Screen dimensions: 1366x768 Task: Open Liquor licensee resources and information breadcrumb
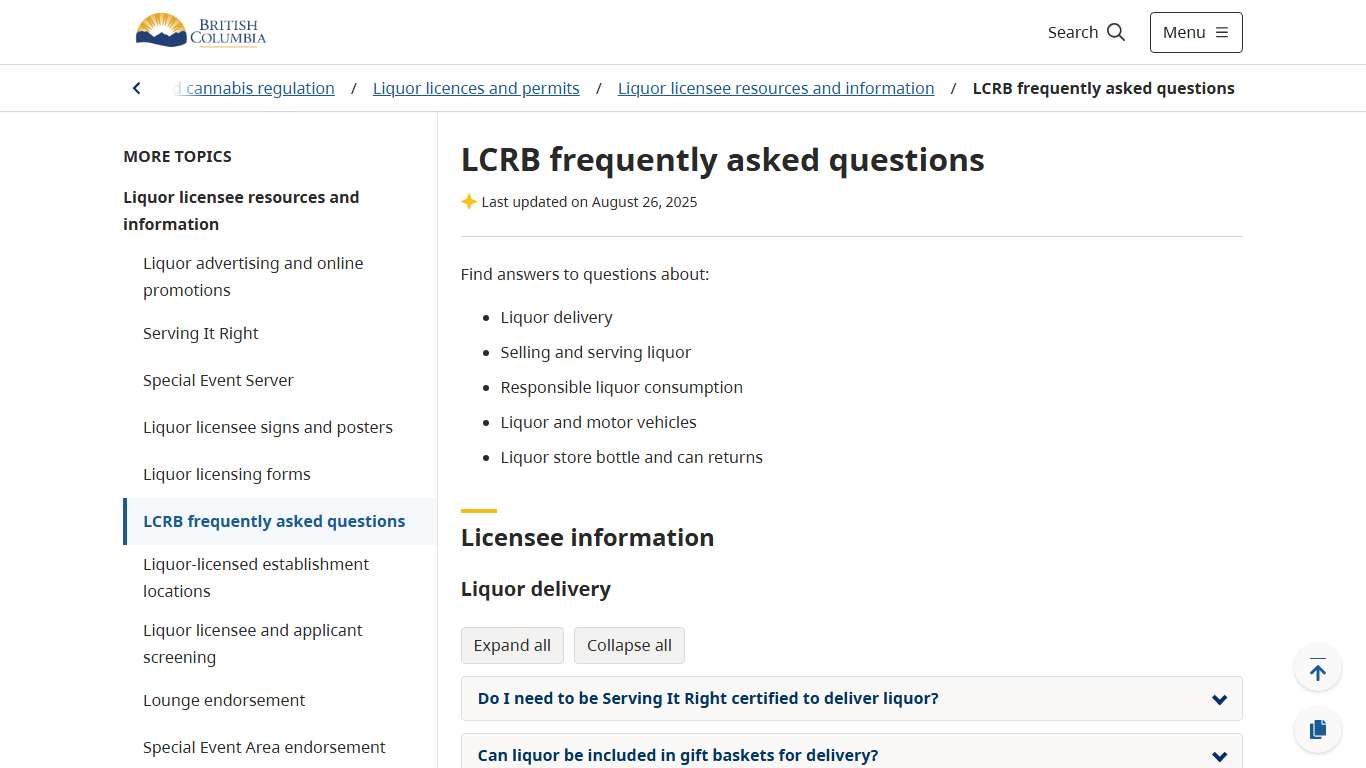[775, 88]
